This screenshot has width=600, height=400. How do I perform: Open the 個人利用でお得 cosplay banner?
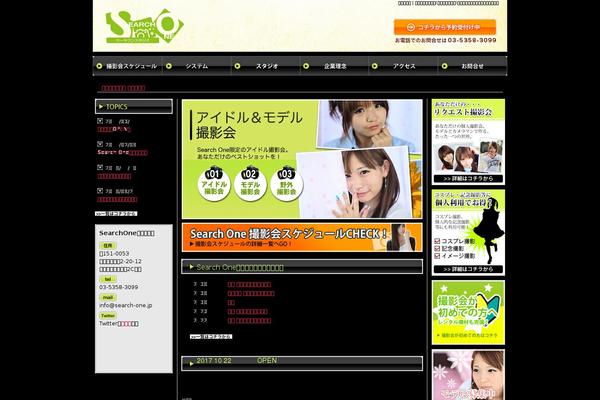(468, 232)
